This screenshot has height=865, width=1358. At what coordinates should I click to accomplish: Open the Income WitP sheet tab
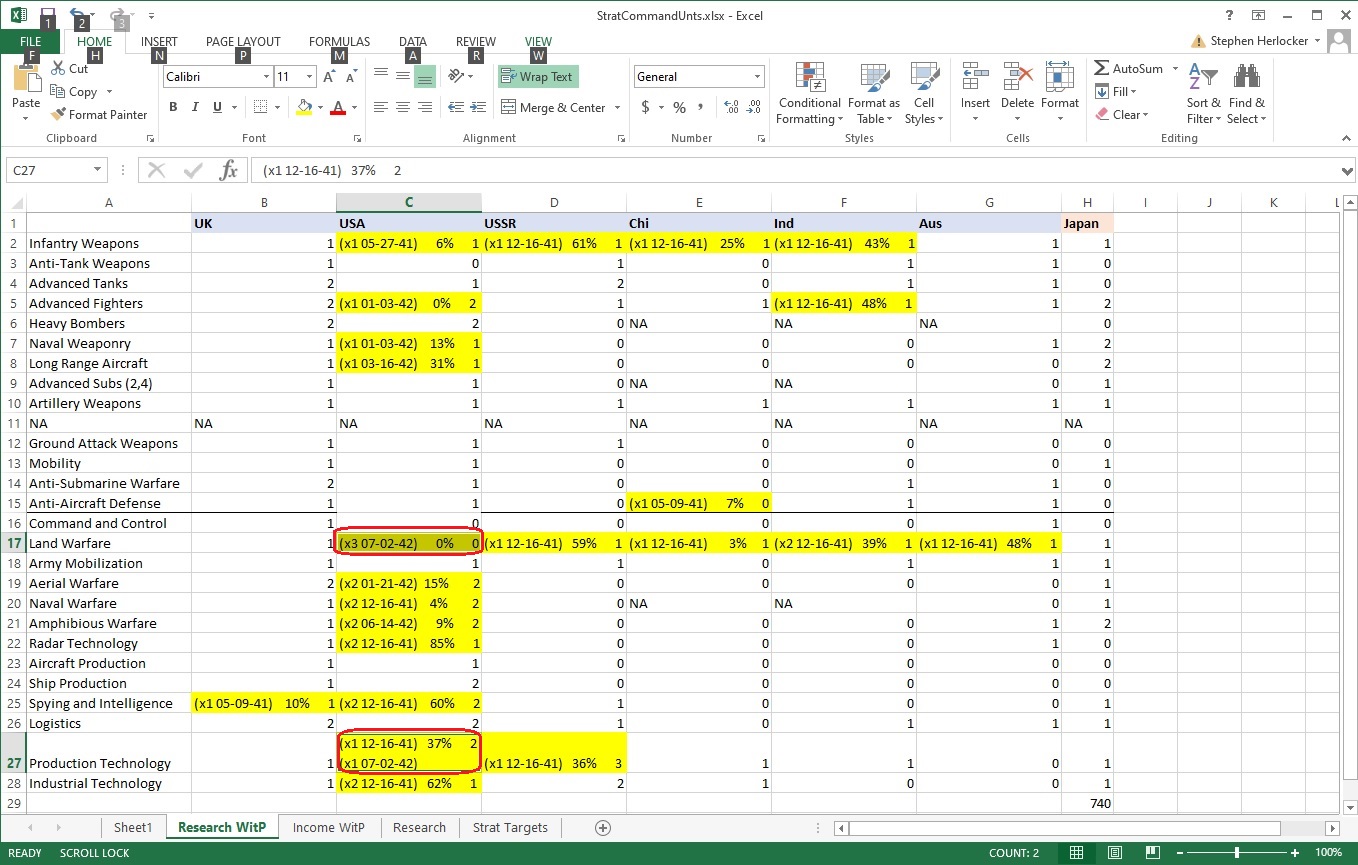tap(329, 827)
